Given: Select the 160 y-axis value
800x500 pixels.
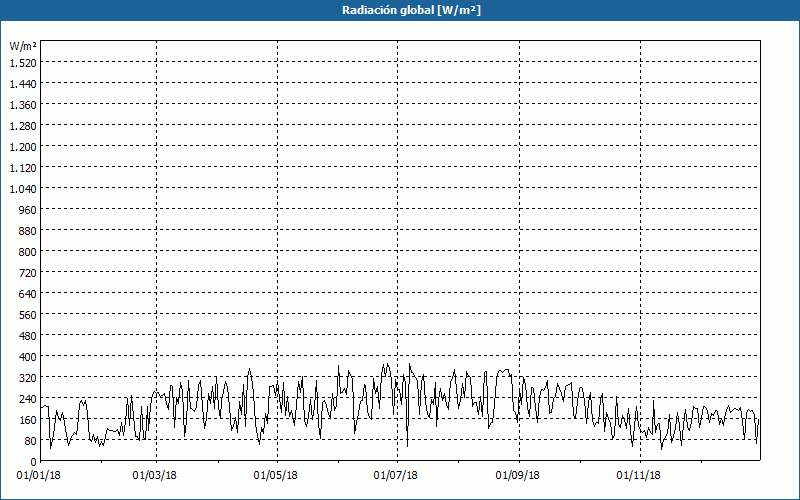Looking at the screenshot, I should coord(29,420).
